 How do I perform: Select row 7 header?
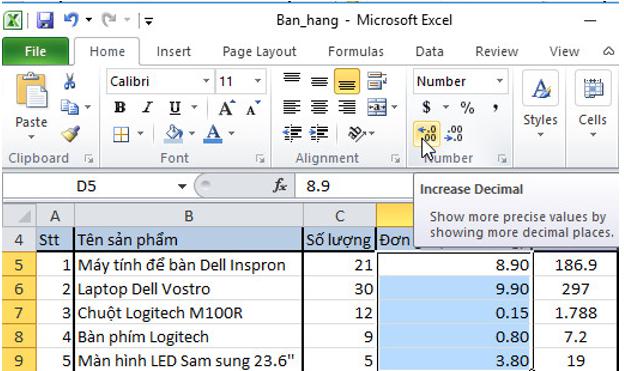tap(19, 313)
